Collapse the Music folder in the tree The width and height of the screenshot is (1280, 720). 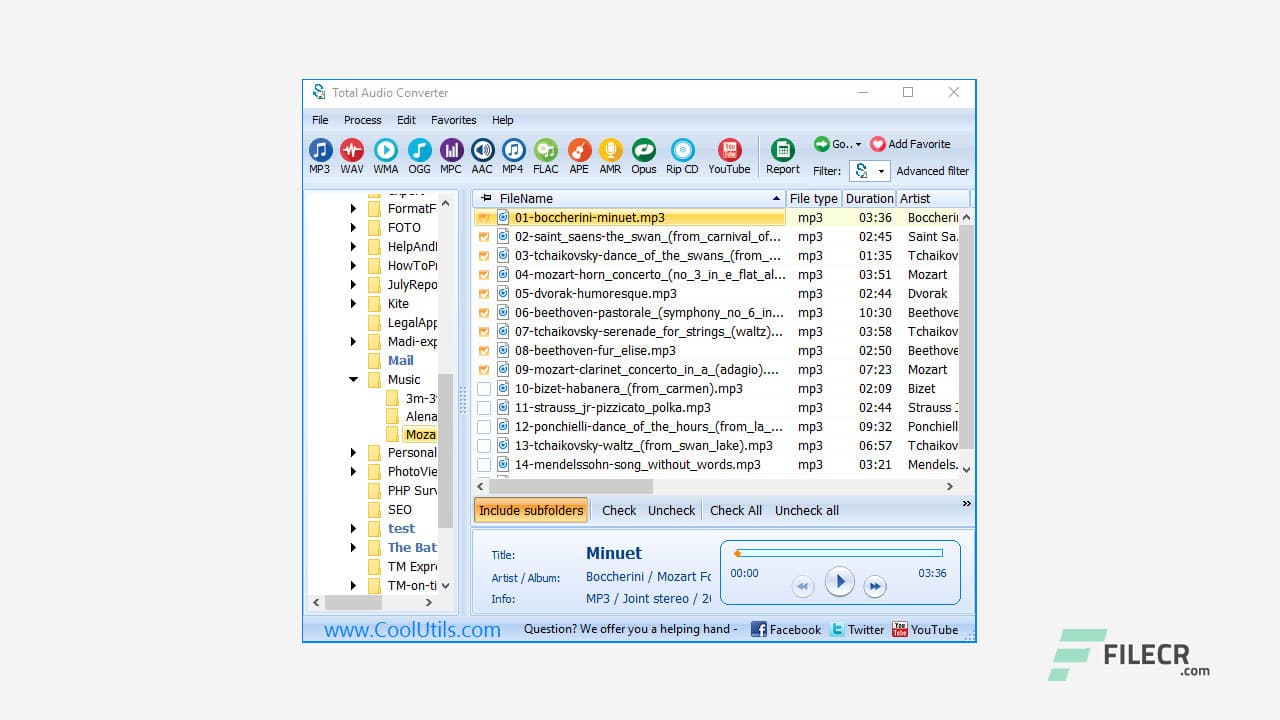pos(353,379)
